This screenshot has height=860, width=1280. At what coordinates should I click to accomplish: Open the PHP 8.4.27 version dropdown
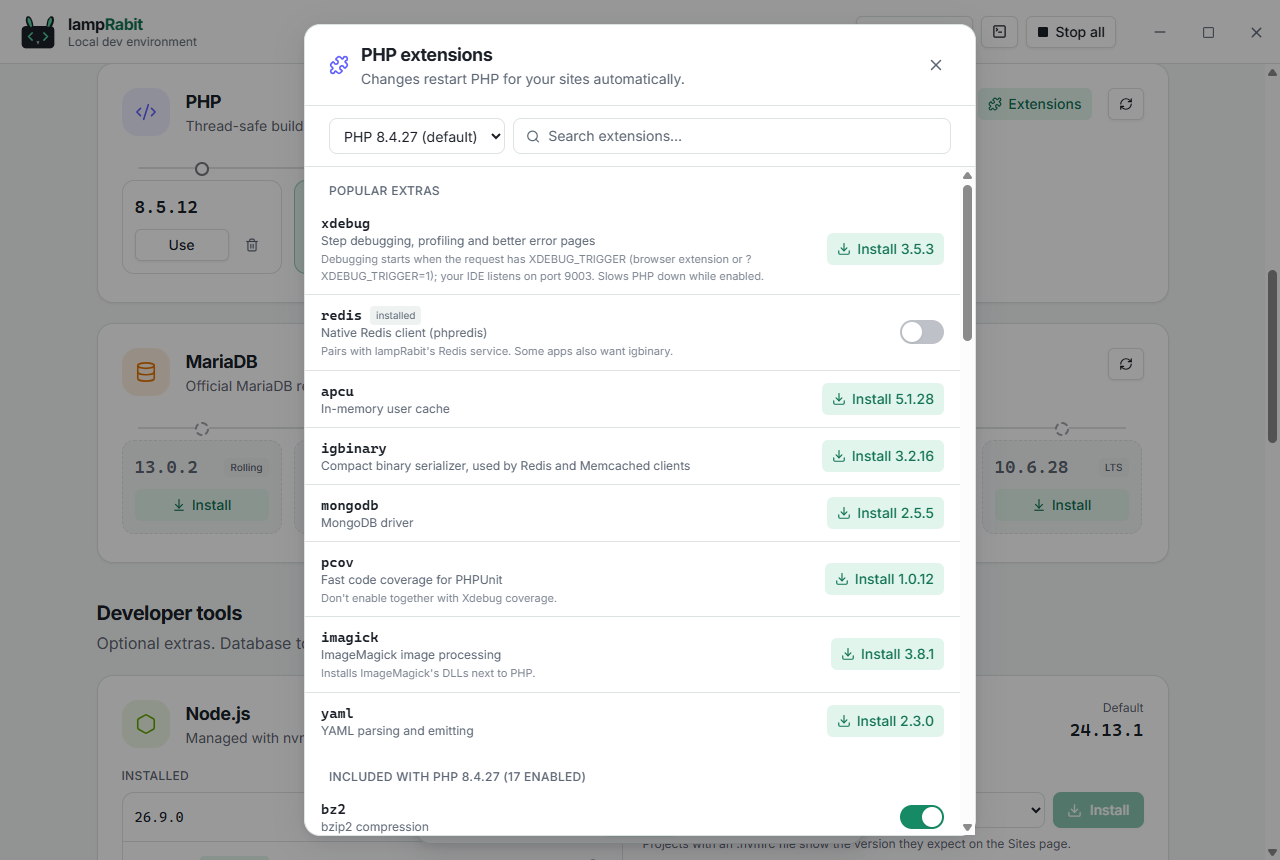click(x=417, y=136)
